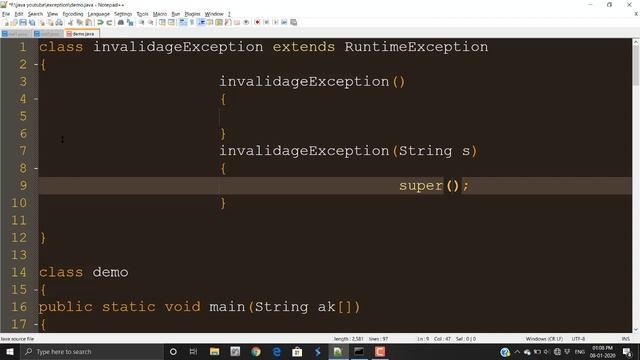Click the scrollbar down arrow
This screenshot has height=360, width=640.
(x=636, y=329)
